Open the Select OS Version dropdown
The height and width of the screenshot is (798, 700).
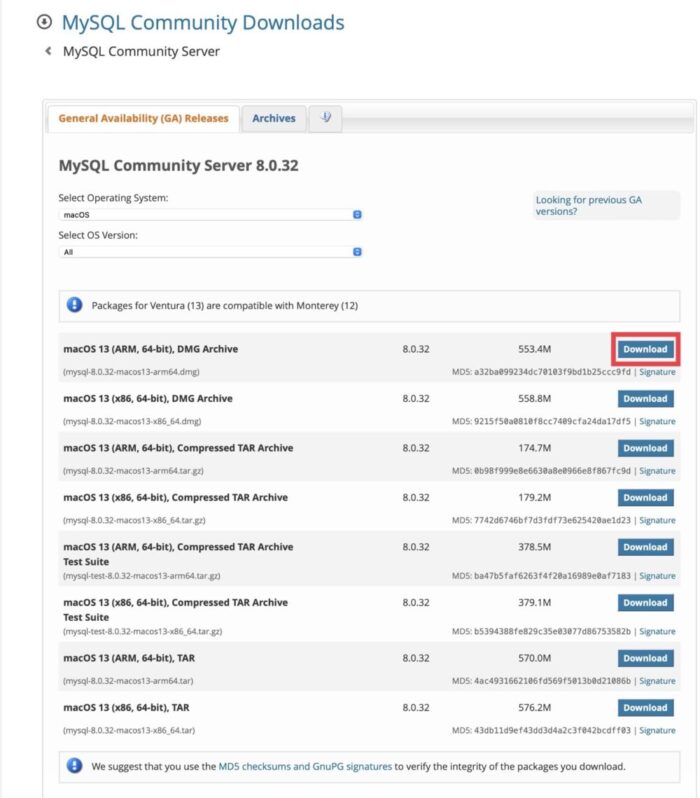pos(210,252)
